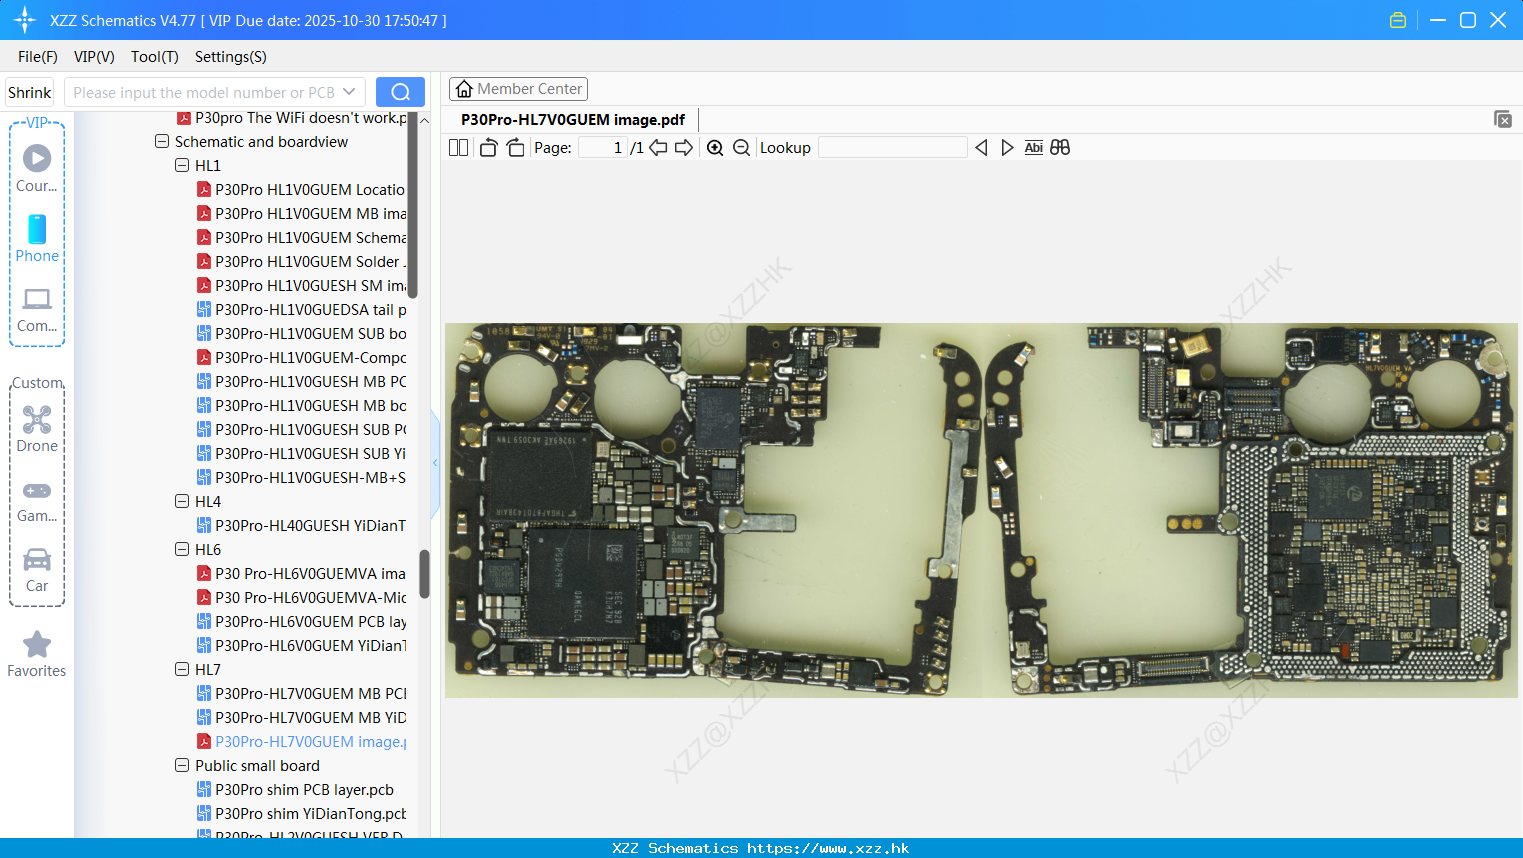Open the Courses sidebar icon
Viewport: 1523px width, 858px height.
point(37,168)
